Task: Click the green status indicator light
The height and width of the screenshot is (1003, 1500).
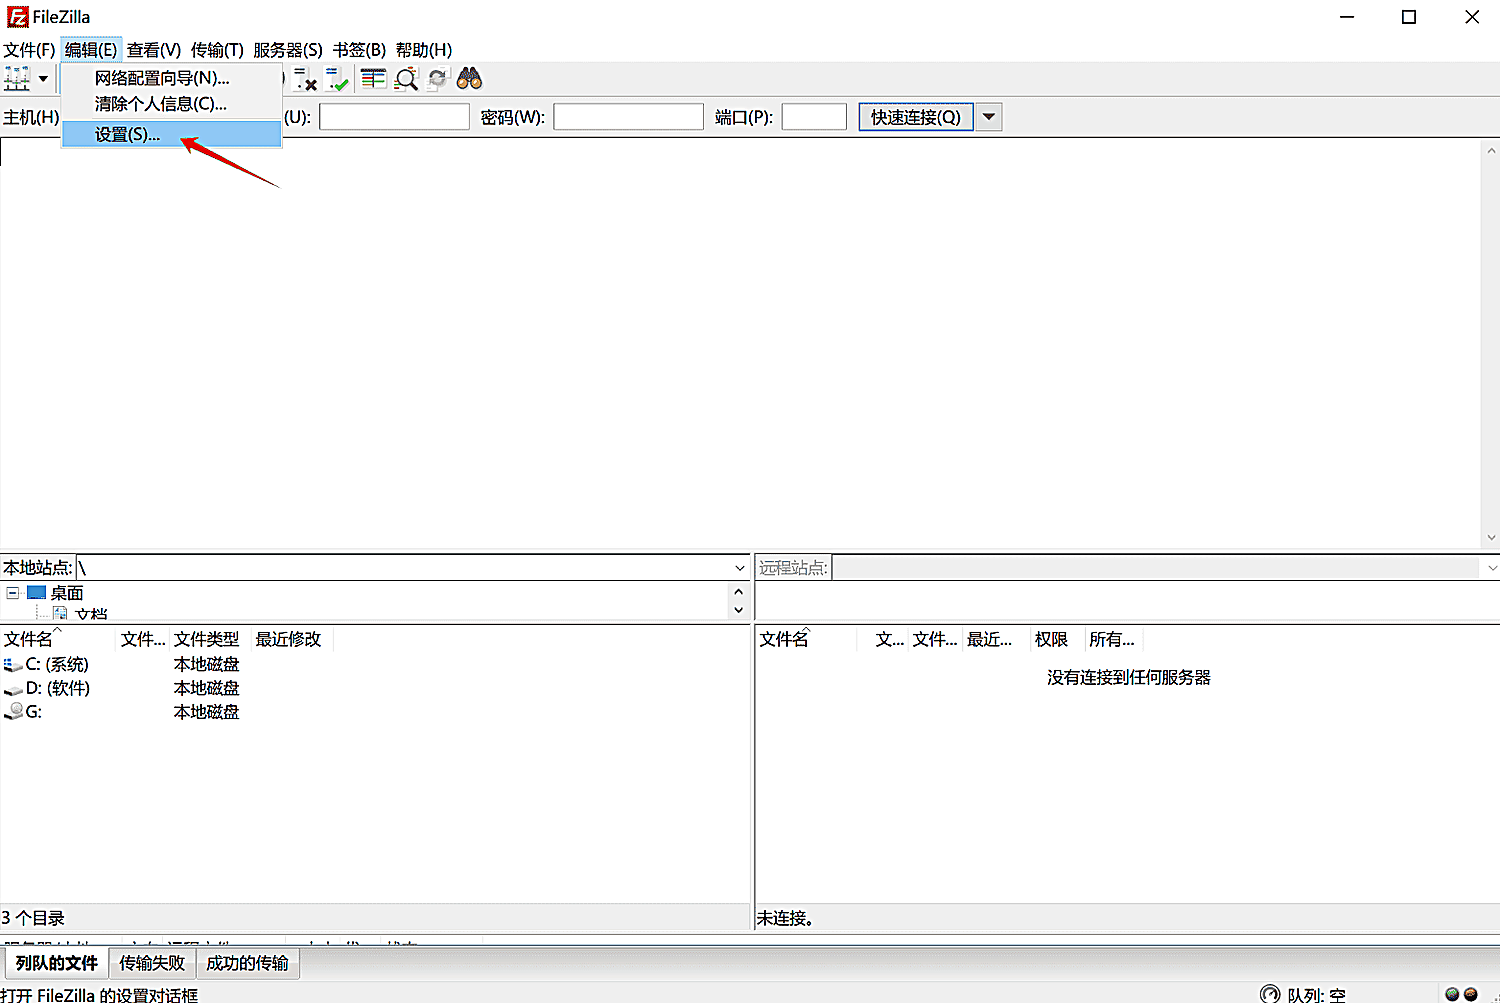Action: pos(1452,994)
